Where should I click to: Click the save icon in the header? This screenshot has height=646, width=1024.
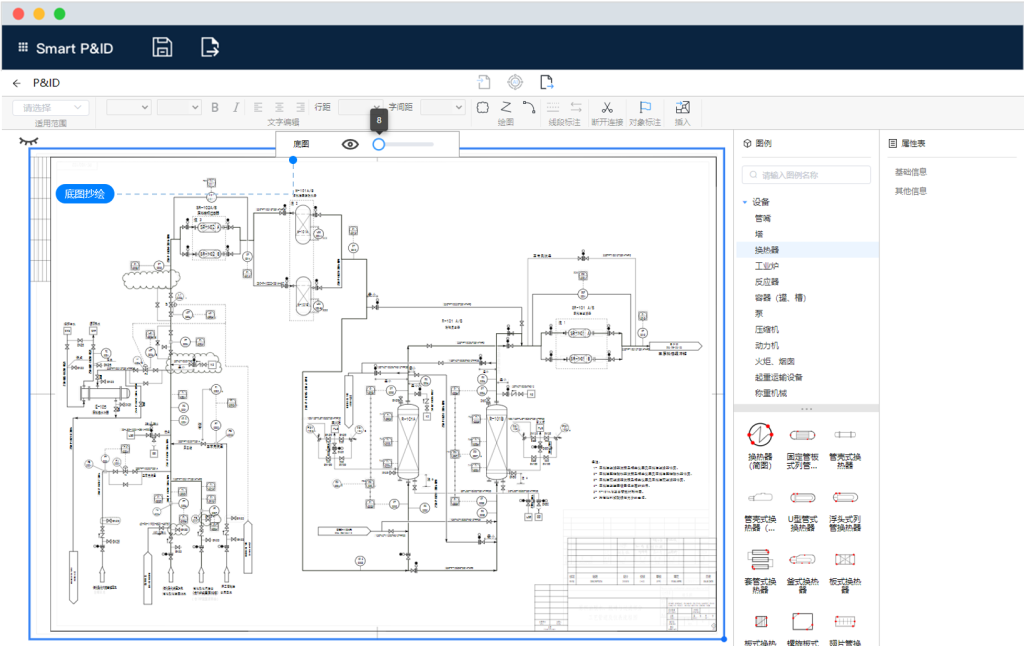[x=162, y=47]
